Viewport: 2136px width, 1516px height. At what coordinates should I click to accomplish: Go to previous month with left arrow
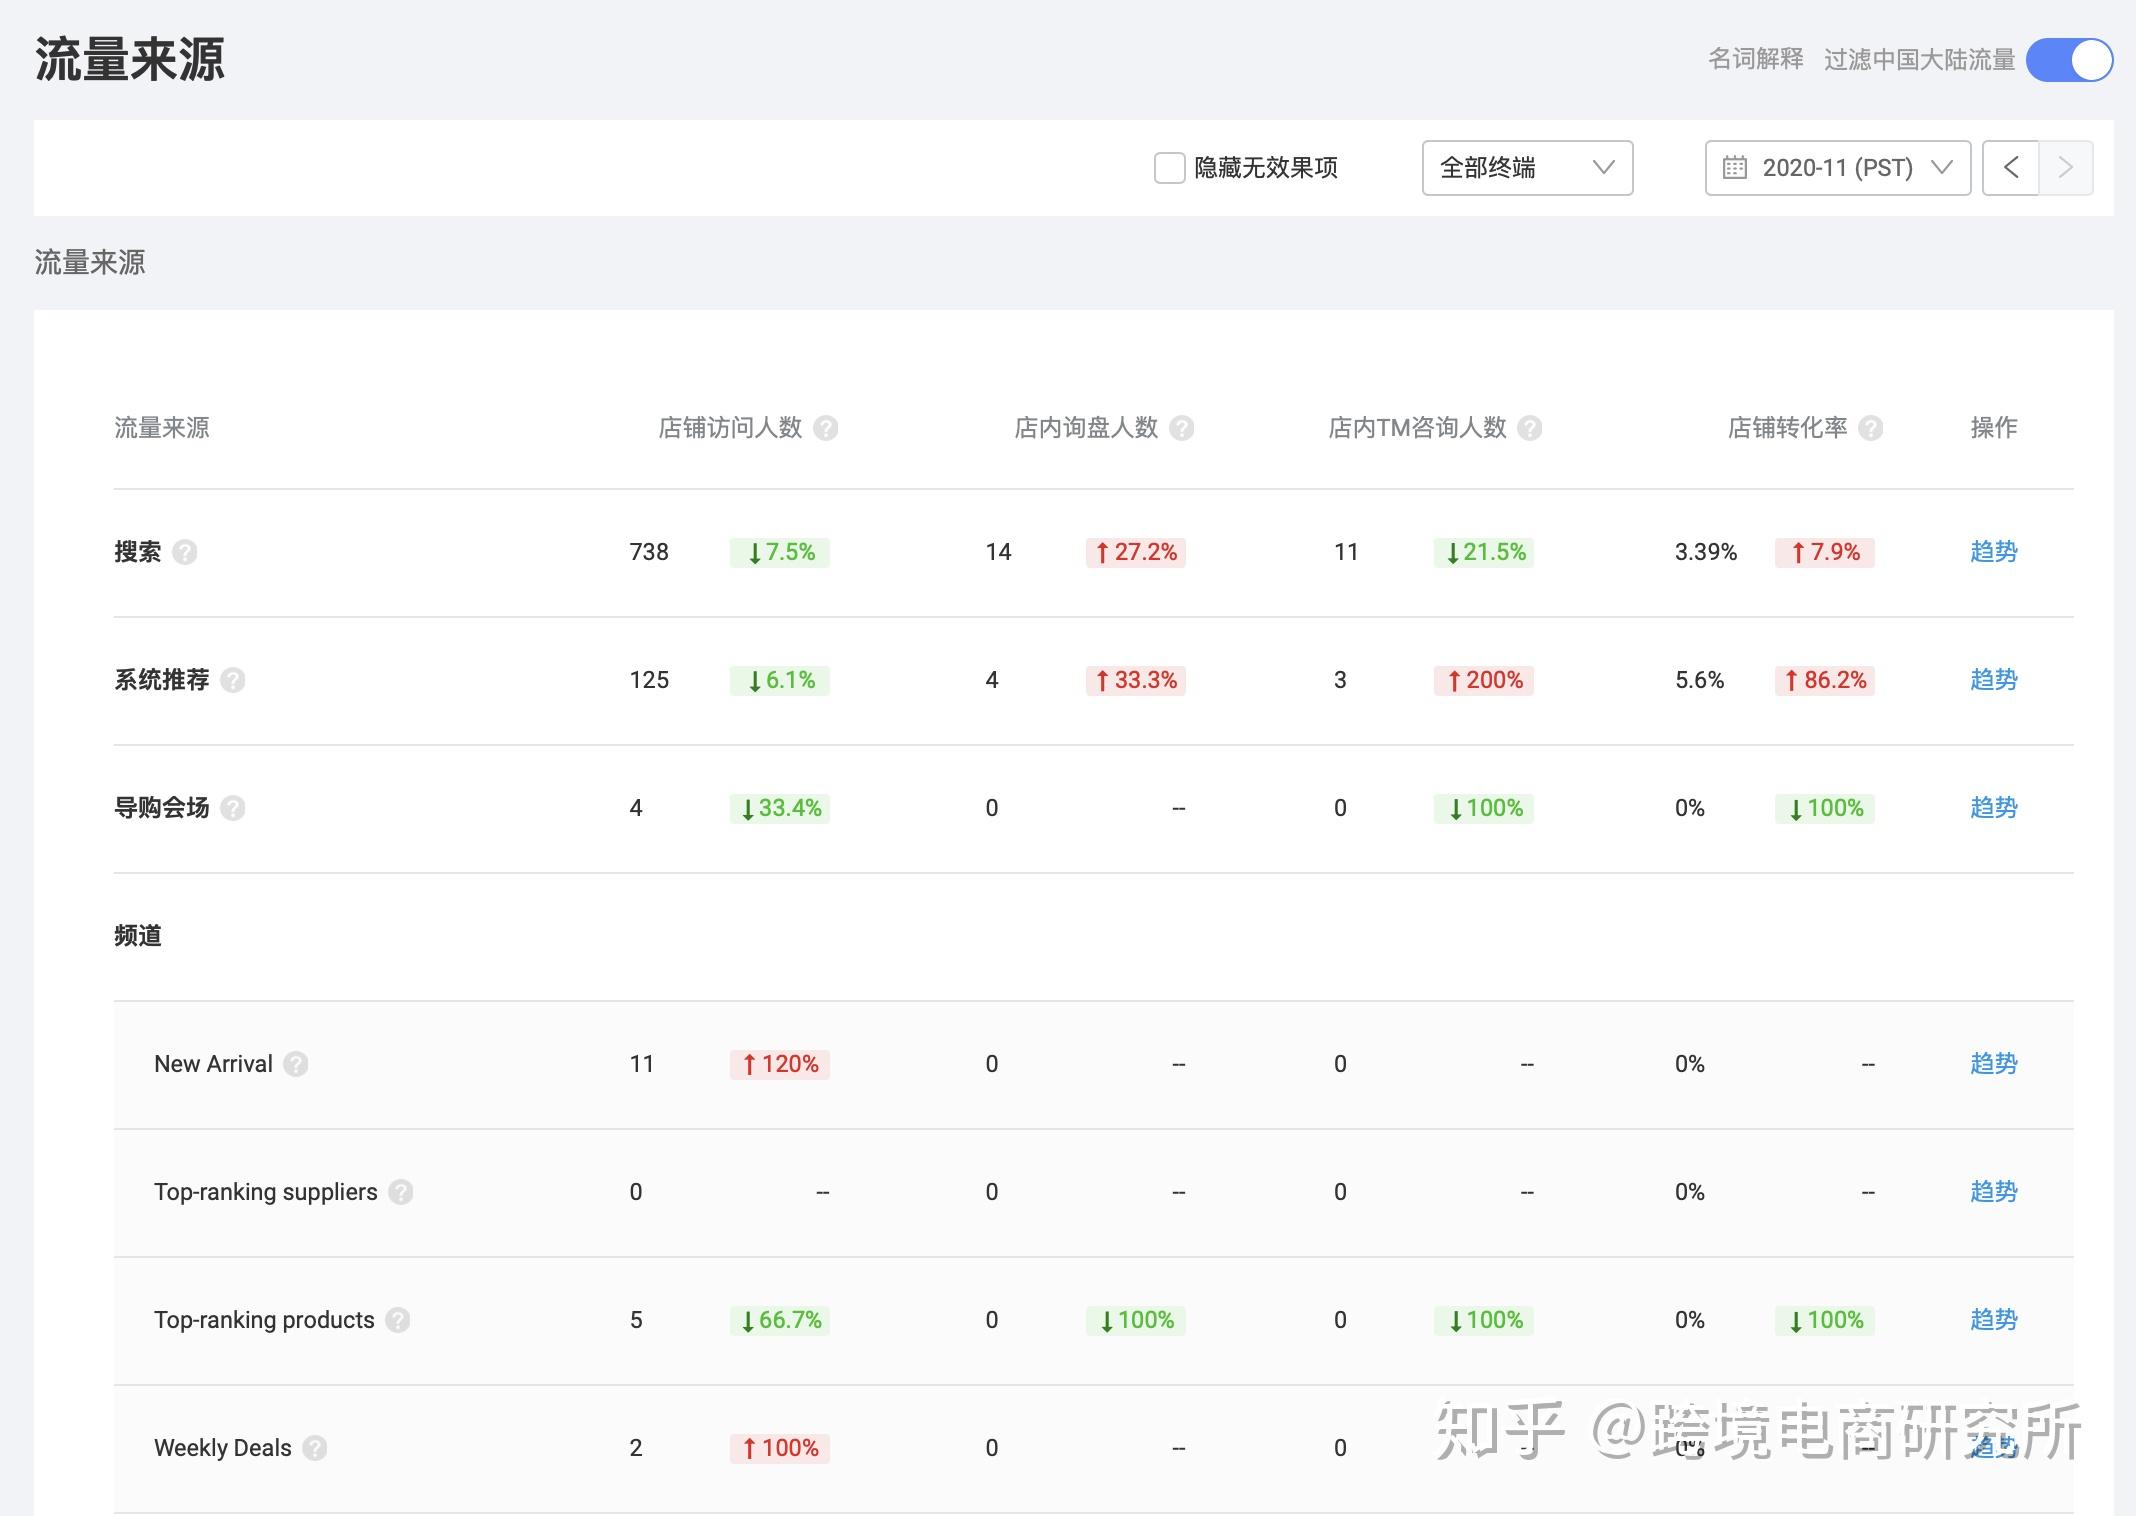tap(2010, 168)
